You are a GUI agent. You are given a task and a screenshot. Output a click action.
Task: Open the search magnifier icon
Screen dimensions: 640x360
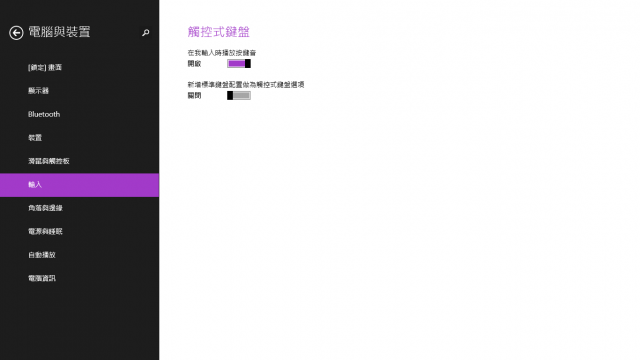[x=145, y=33]
